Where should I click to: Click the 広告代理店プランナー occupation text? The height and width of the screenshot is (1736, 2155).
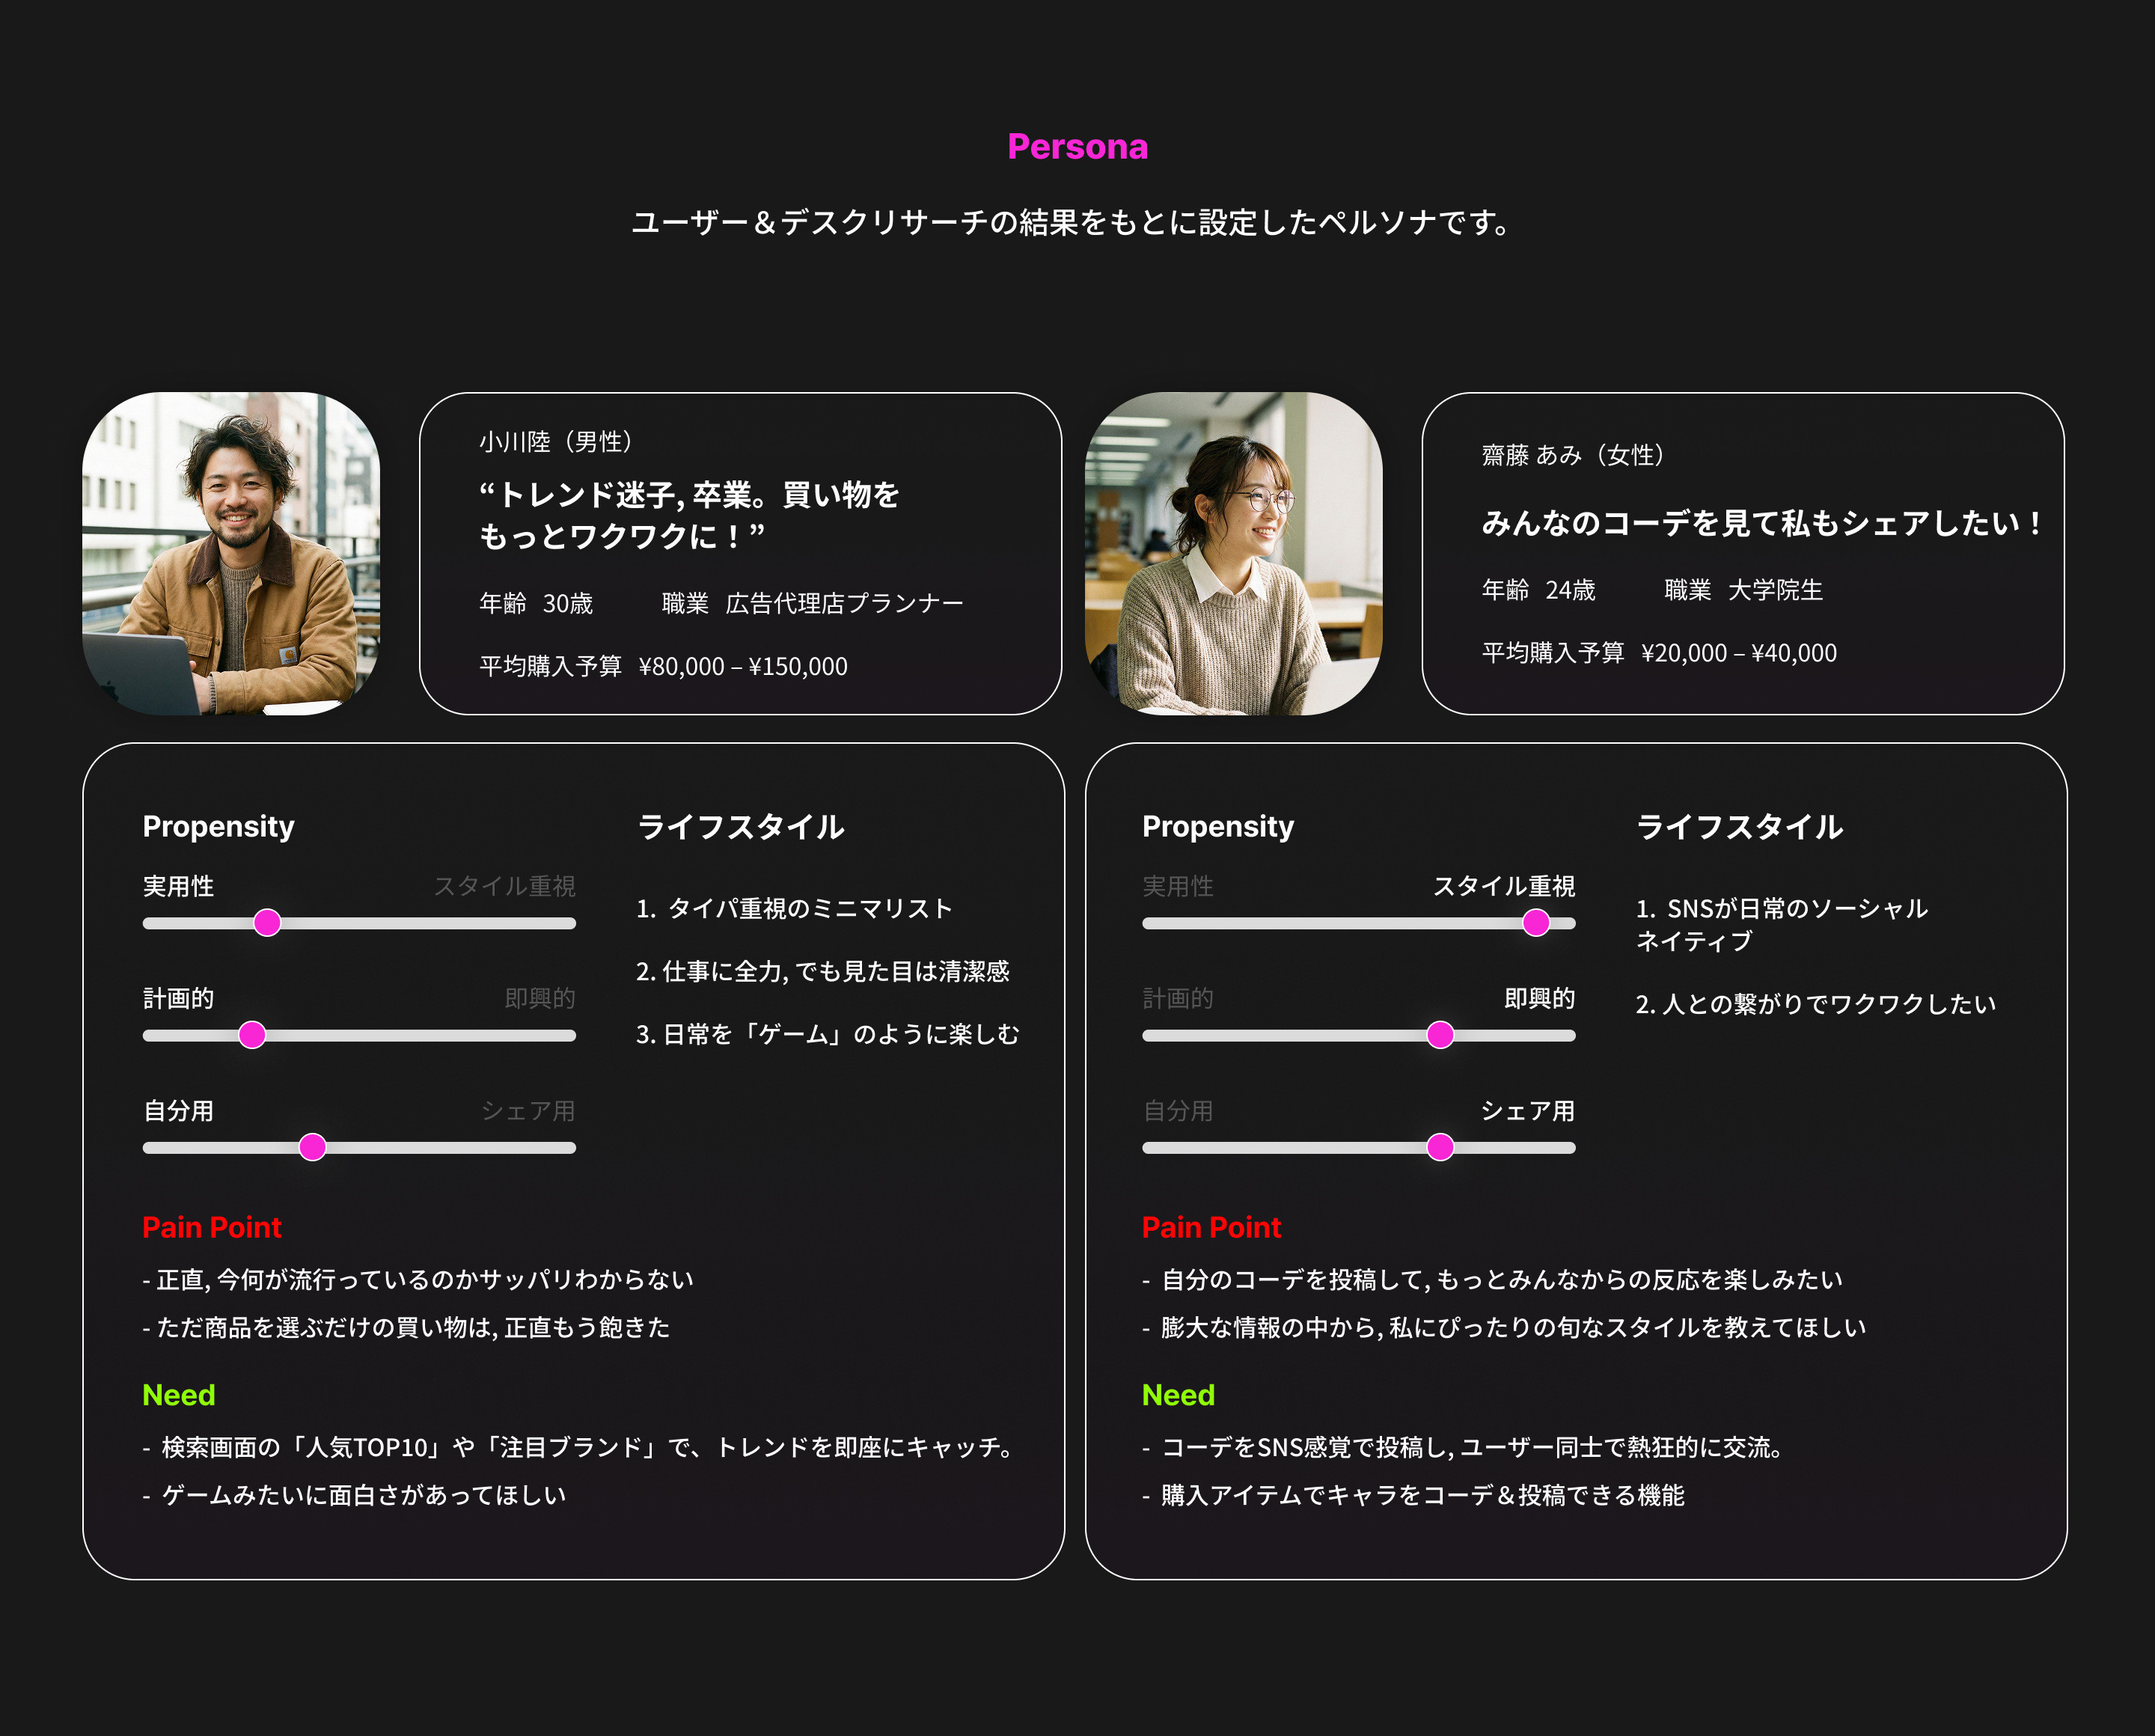tap(844, 603)
